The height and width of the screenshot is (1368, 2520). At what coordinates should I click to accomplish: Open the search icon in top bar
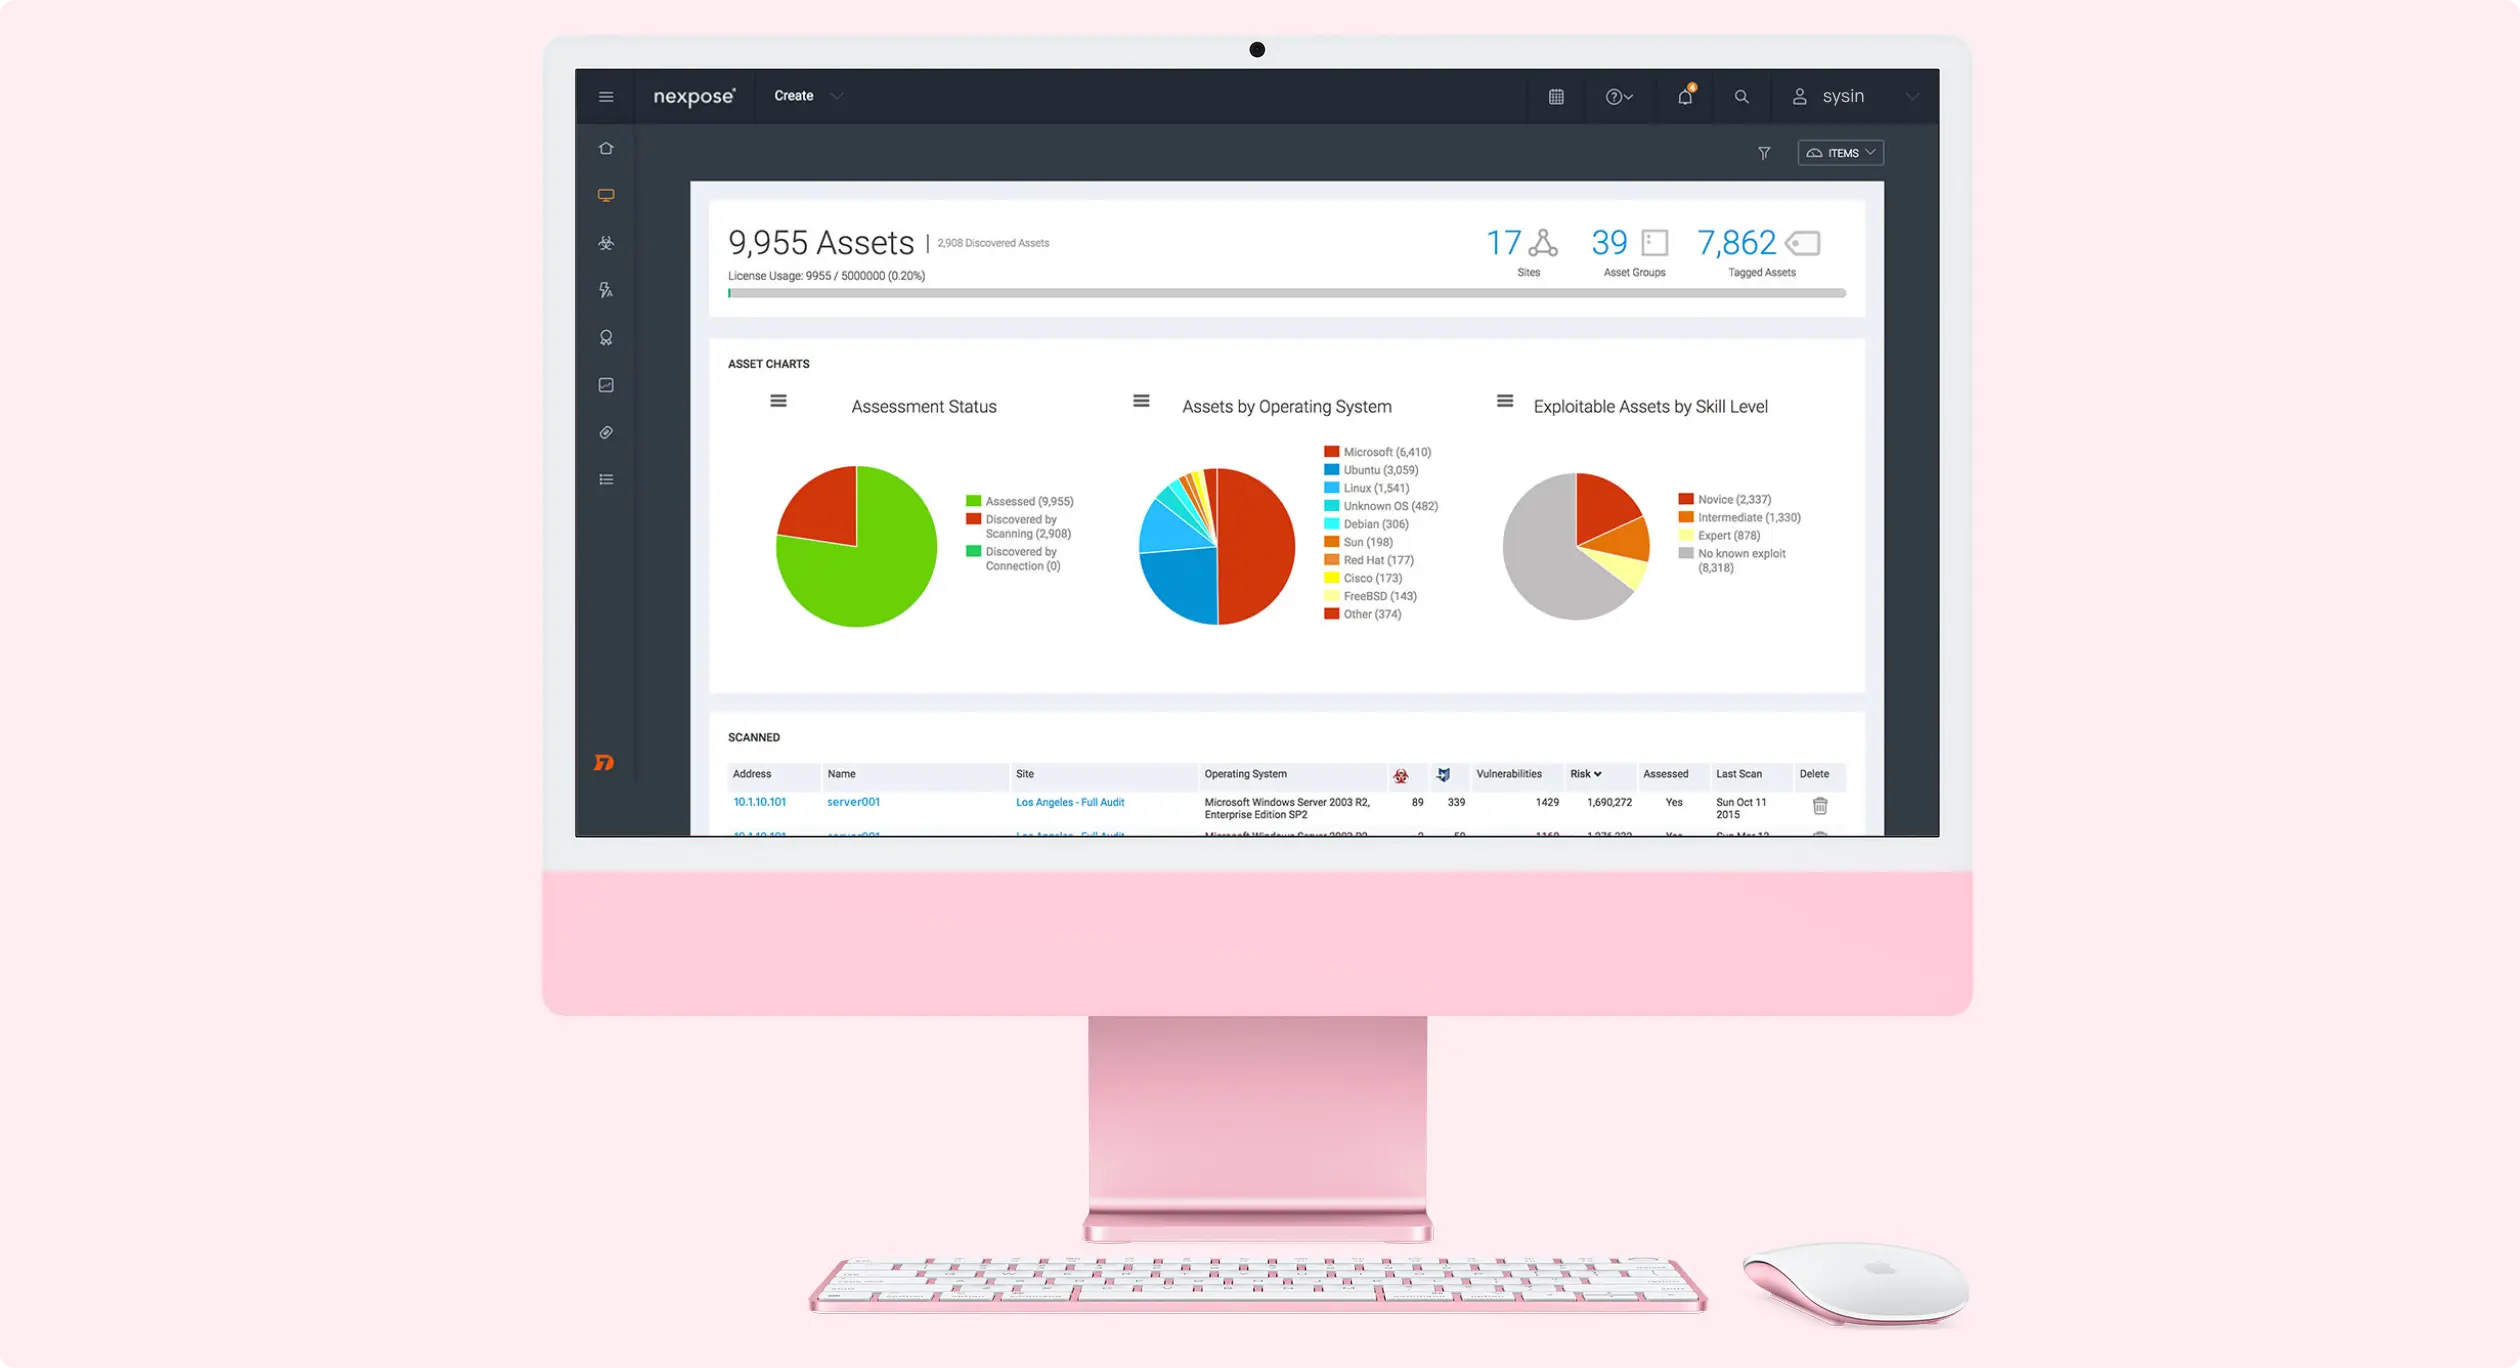[x=1743, y=96]
